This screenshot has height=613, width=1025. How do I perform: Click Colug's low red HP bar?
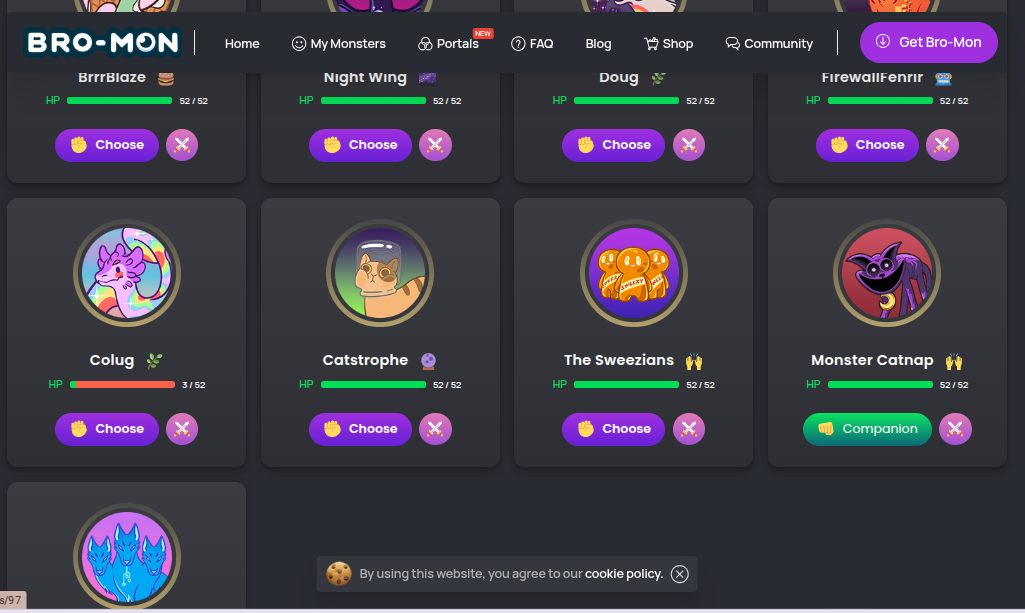[x=122, y=385]
